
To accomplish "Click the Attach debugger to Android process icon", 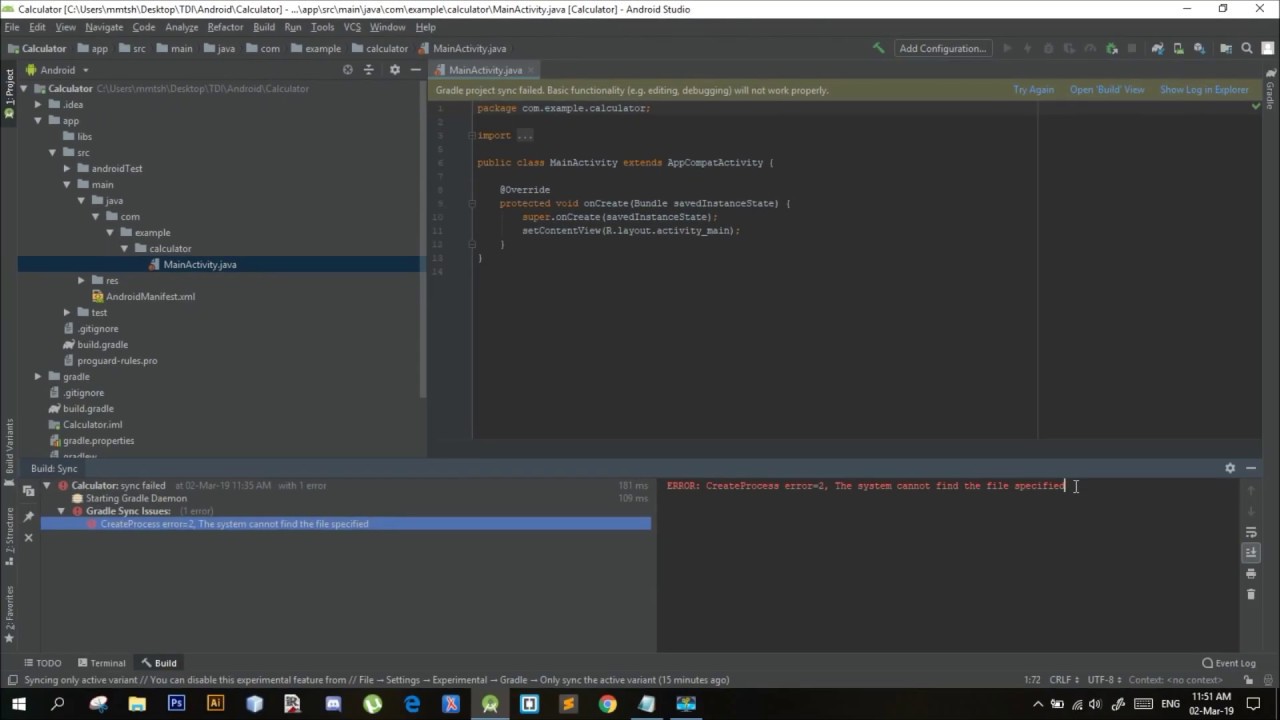I will (x=1111, y=48).
